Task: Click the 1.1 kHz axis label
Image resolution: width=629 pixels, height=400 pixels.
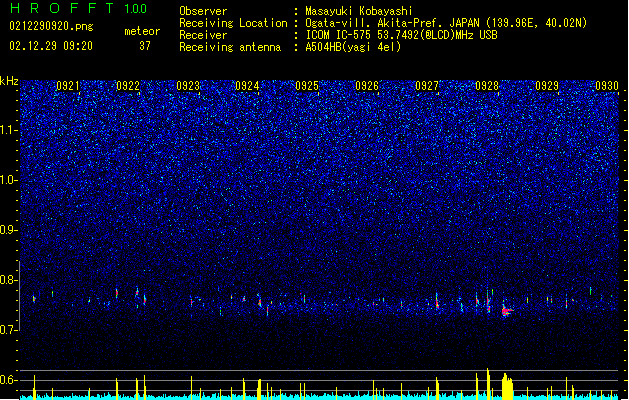Action: click(9, 130)
